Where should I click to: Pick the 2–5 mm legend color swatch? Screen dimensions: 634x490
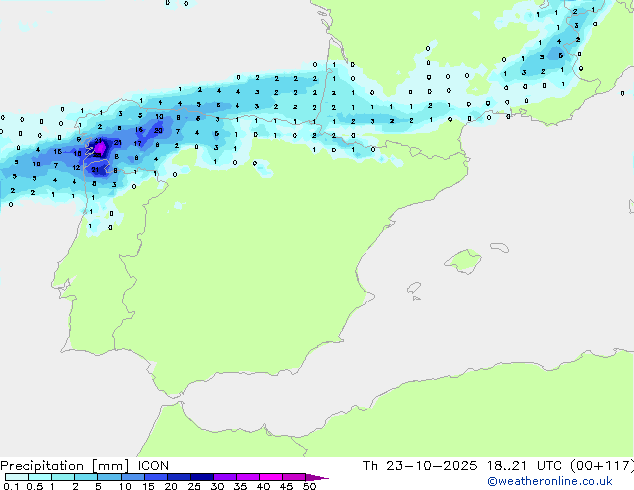86,477
